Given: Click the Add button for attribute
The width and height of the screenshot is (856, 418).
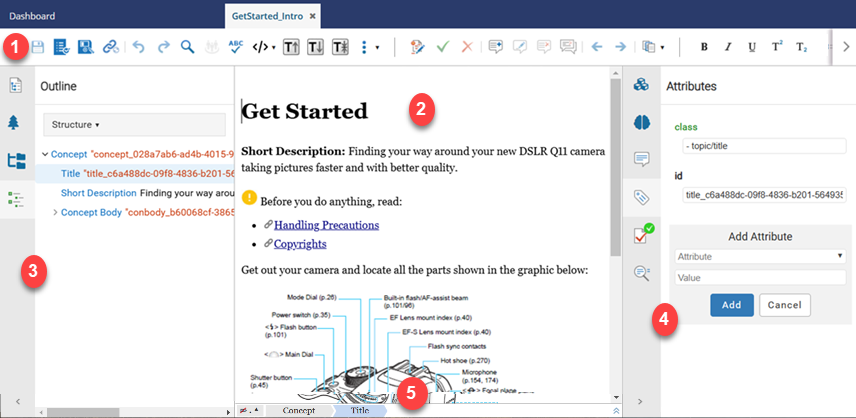Looking at the screenshot, I should [x=731, y=305].
